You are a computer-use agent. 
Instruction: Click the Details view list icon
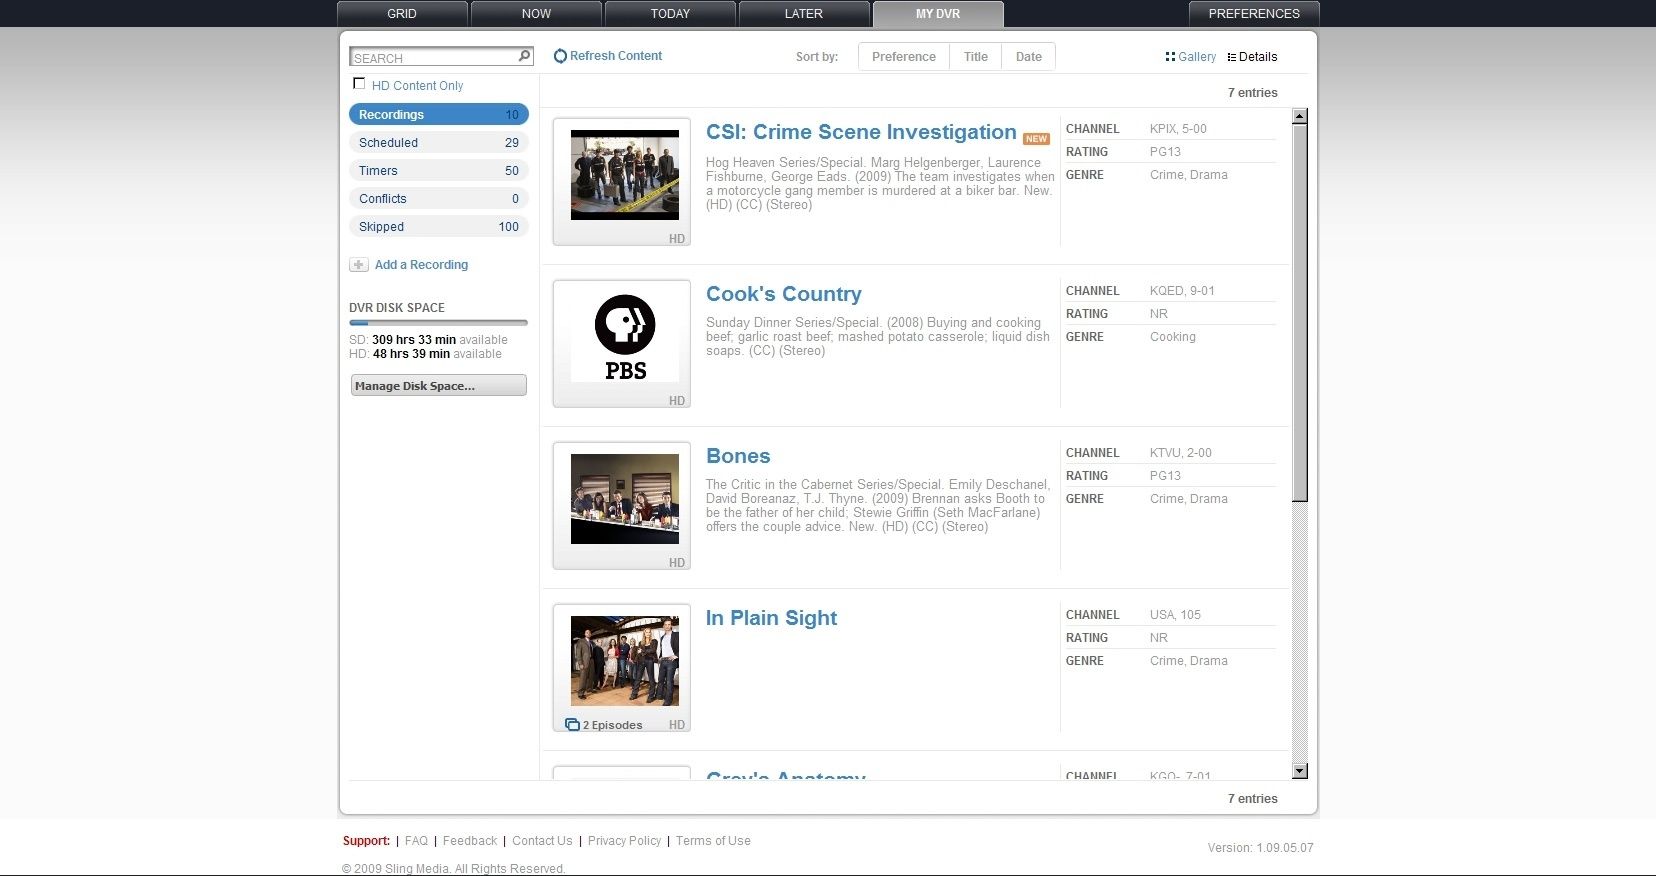[x=1231, y=57]
